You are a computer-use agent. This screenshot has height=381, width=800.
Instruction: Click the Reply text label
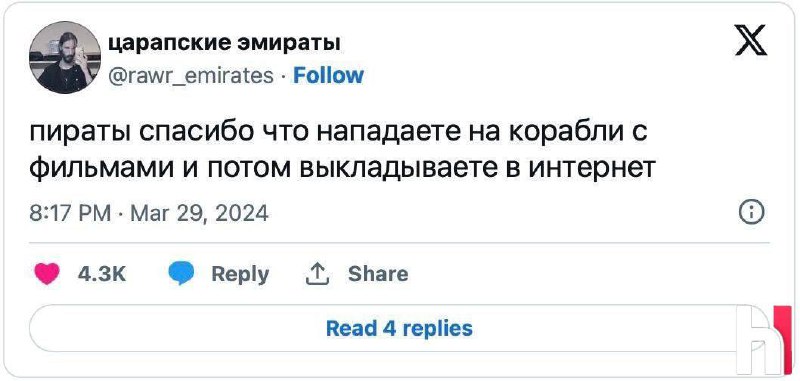[240, 275]
